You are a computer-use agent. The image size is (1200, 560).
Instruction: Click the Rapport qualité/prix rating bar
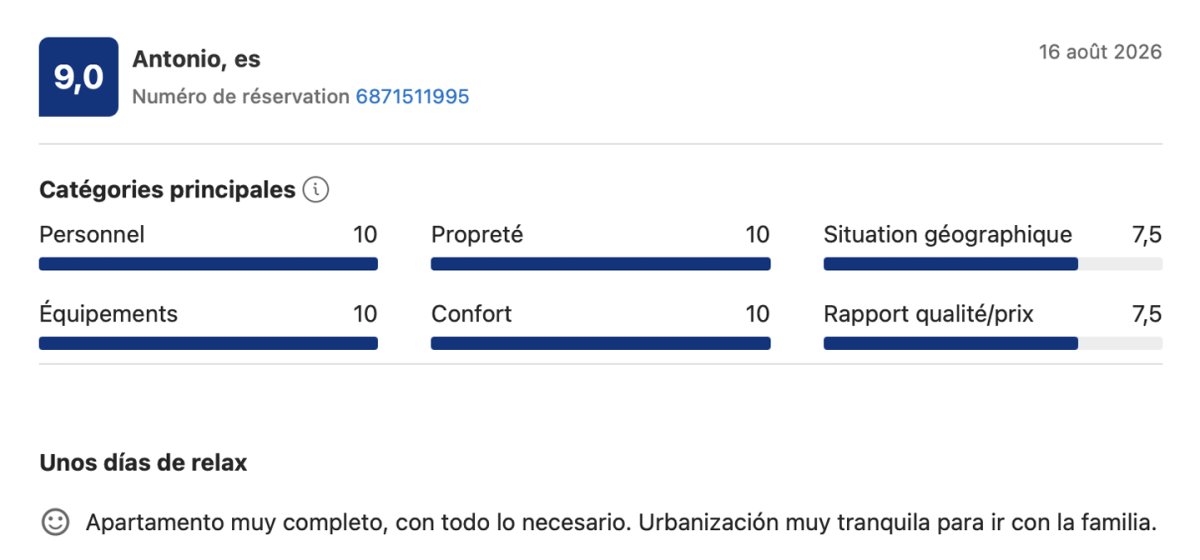point(993,343)
